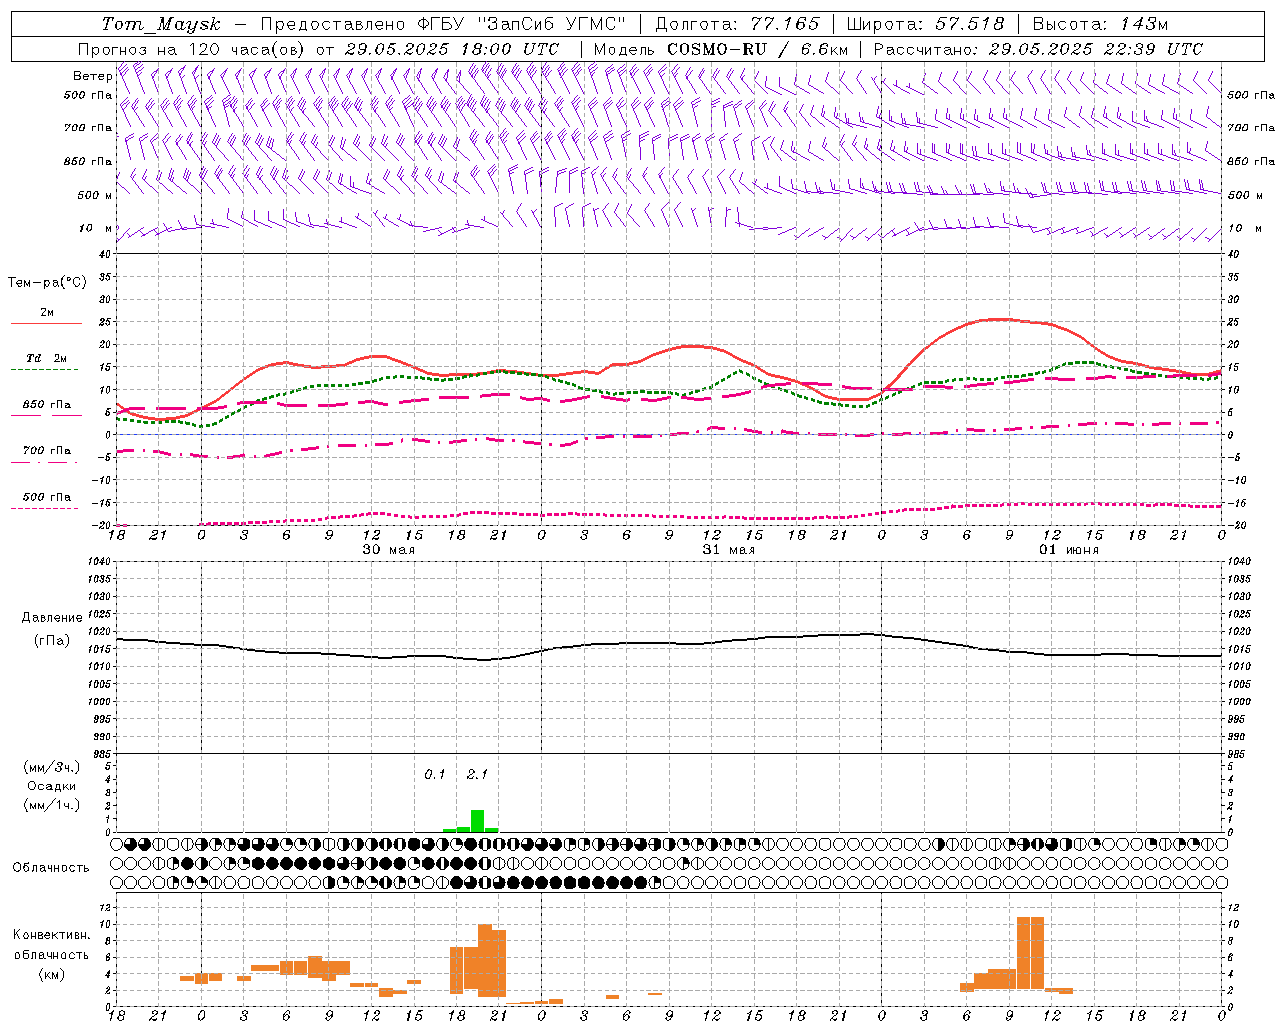Click the elevation label Высота: 143м

click(1101, 24)
